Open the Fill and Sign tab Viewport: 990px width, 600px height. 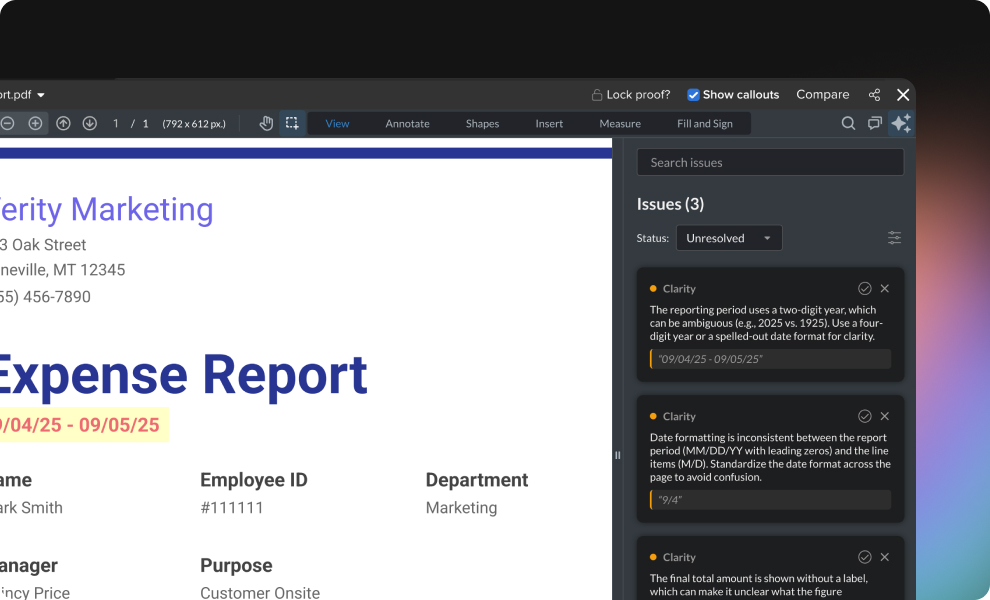tap(704, 124)
